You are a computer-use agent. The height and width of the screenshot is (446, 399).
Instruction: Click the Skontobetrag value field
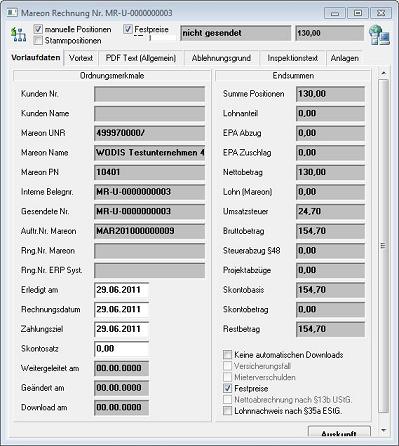(x=330, y=309)
